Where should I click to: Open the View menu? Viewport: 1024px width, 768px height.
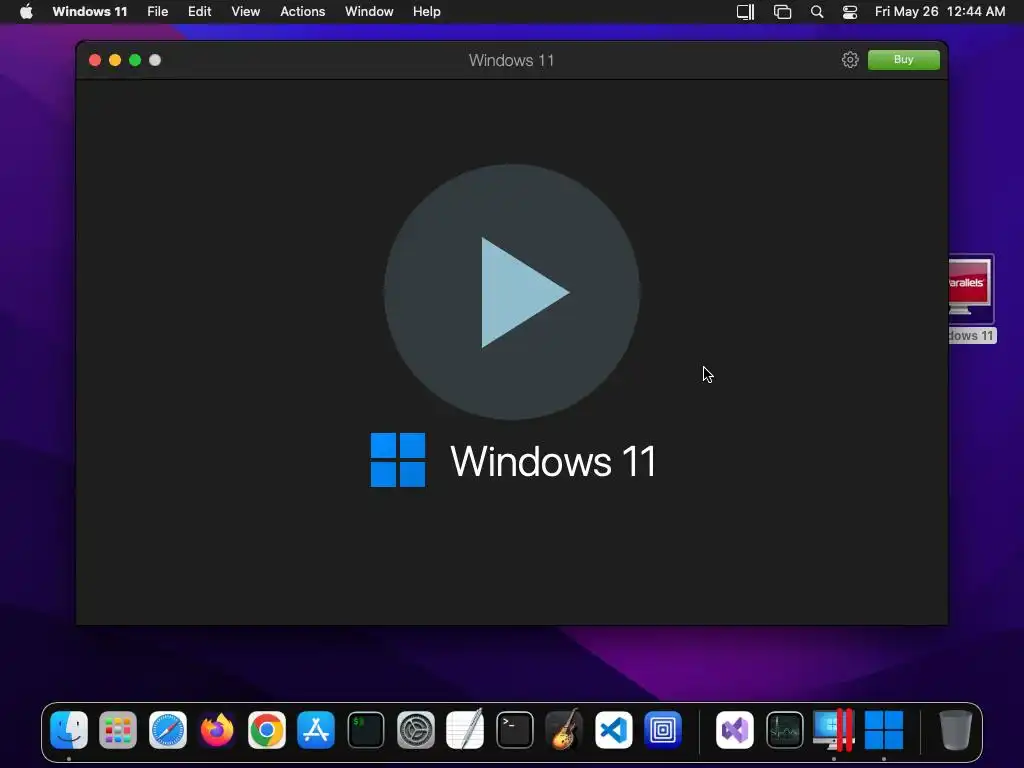(246, 12)
